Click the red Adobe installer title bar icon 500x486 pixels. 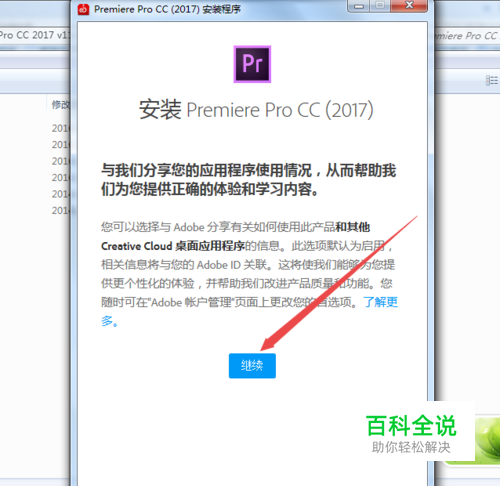(x=83, y=9)
